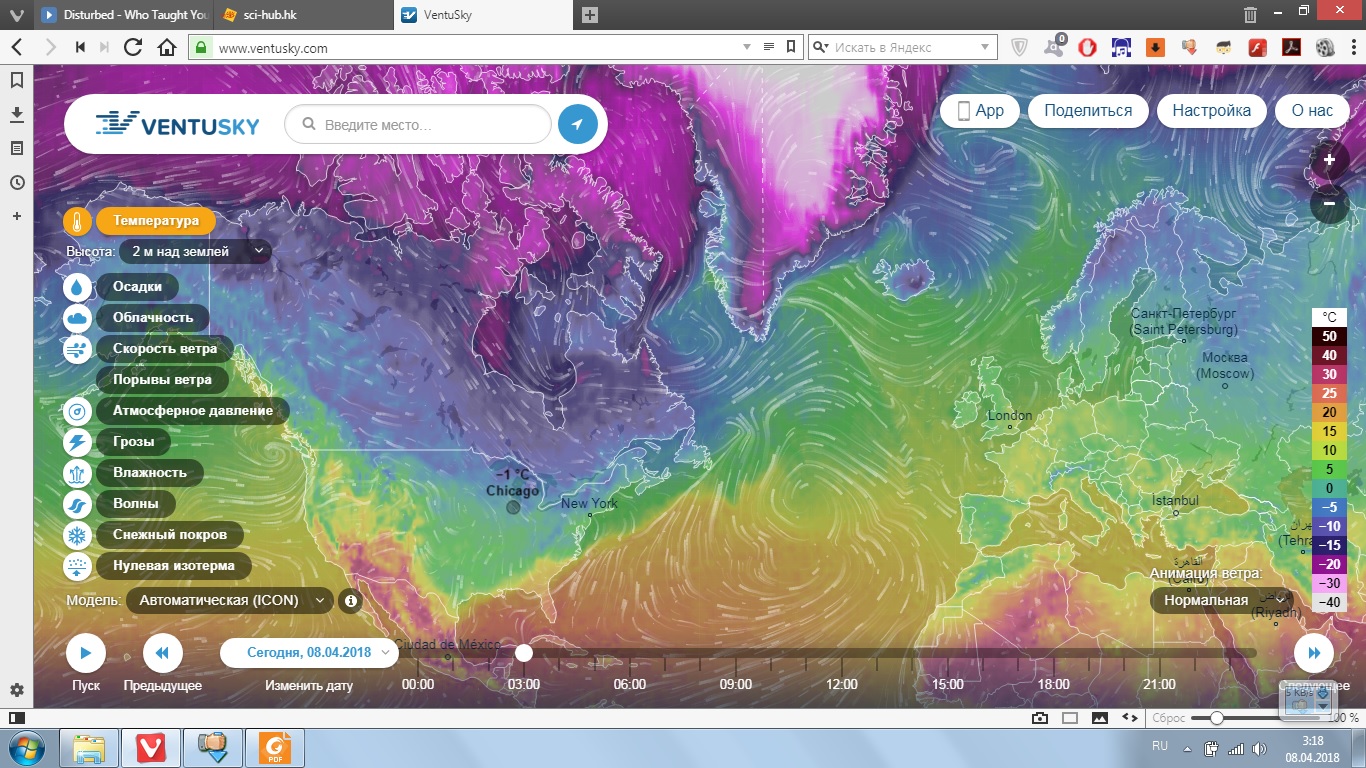The image size is (1366, 768).
Task: Select the thunderstorms lightning icon
Action: [x=77, y=442]
